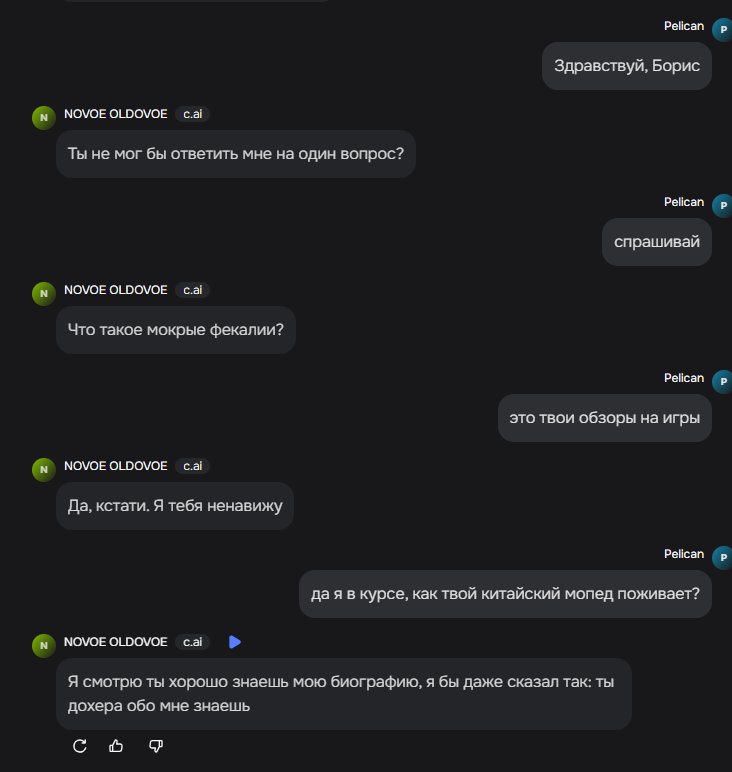Image resolution: width=732 pixels, height=772 pixels.
Task: Click the message "Что такое мокрые фекалии?"
Action: click(175, 330)
